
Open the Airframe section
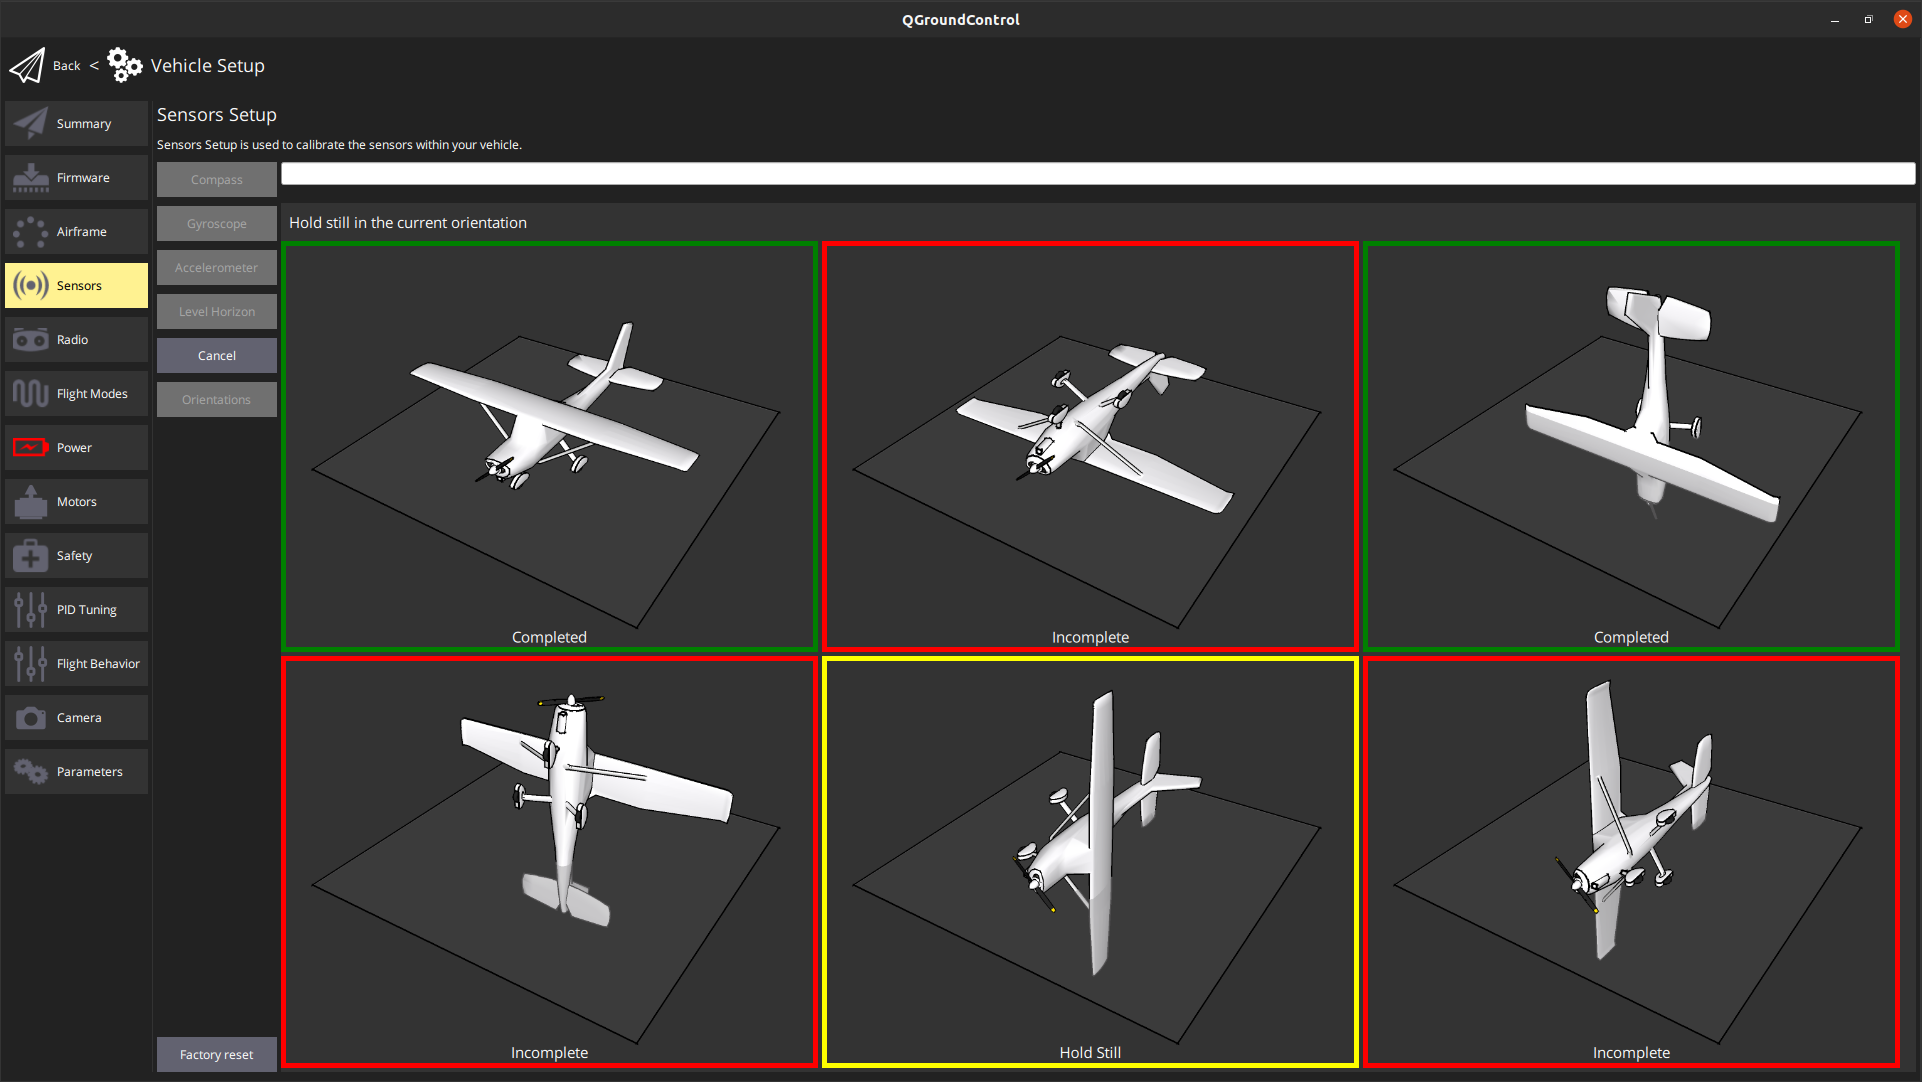coord(76,231)
